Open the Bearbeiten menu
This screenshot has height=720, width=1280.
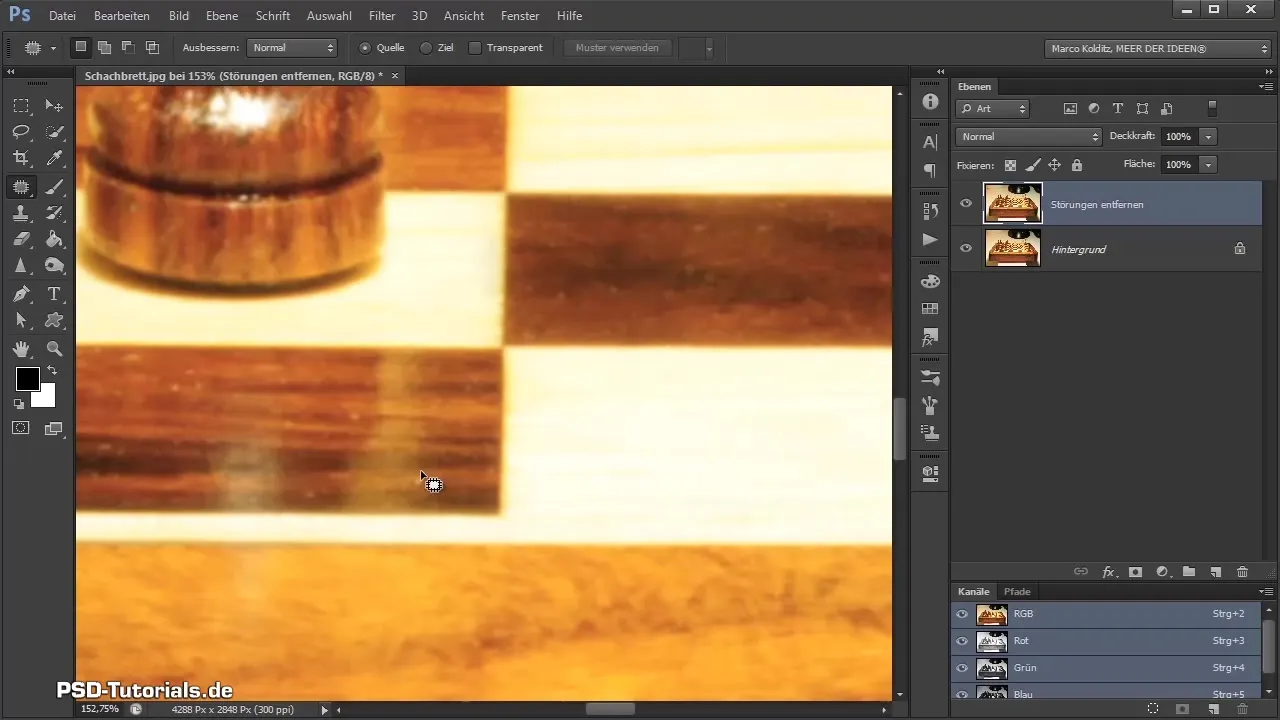pyautogui.click(x=121, y=16)
